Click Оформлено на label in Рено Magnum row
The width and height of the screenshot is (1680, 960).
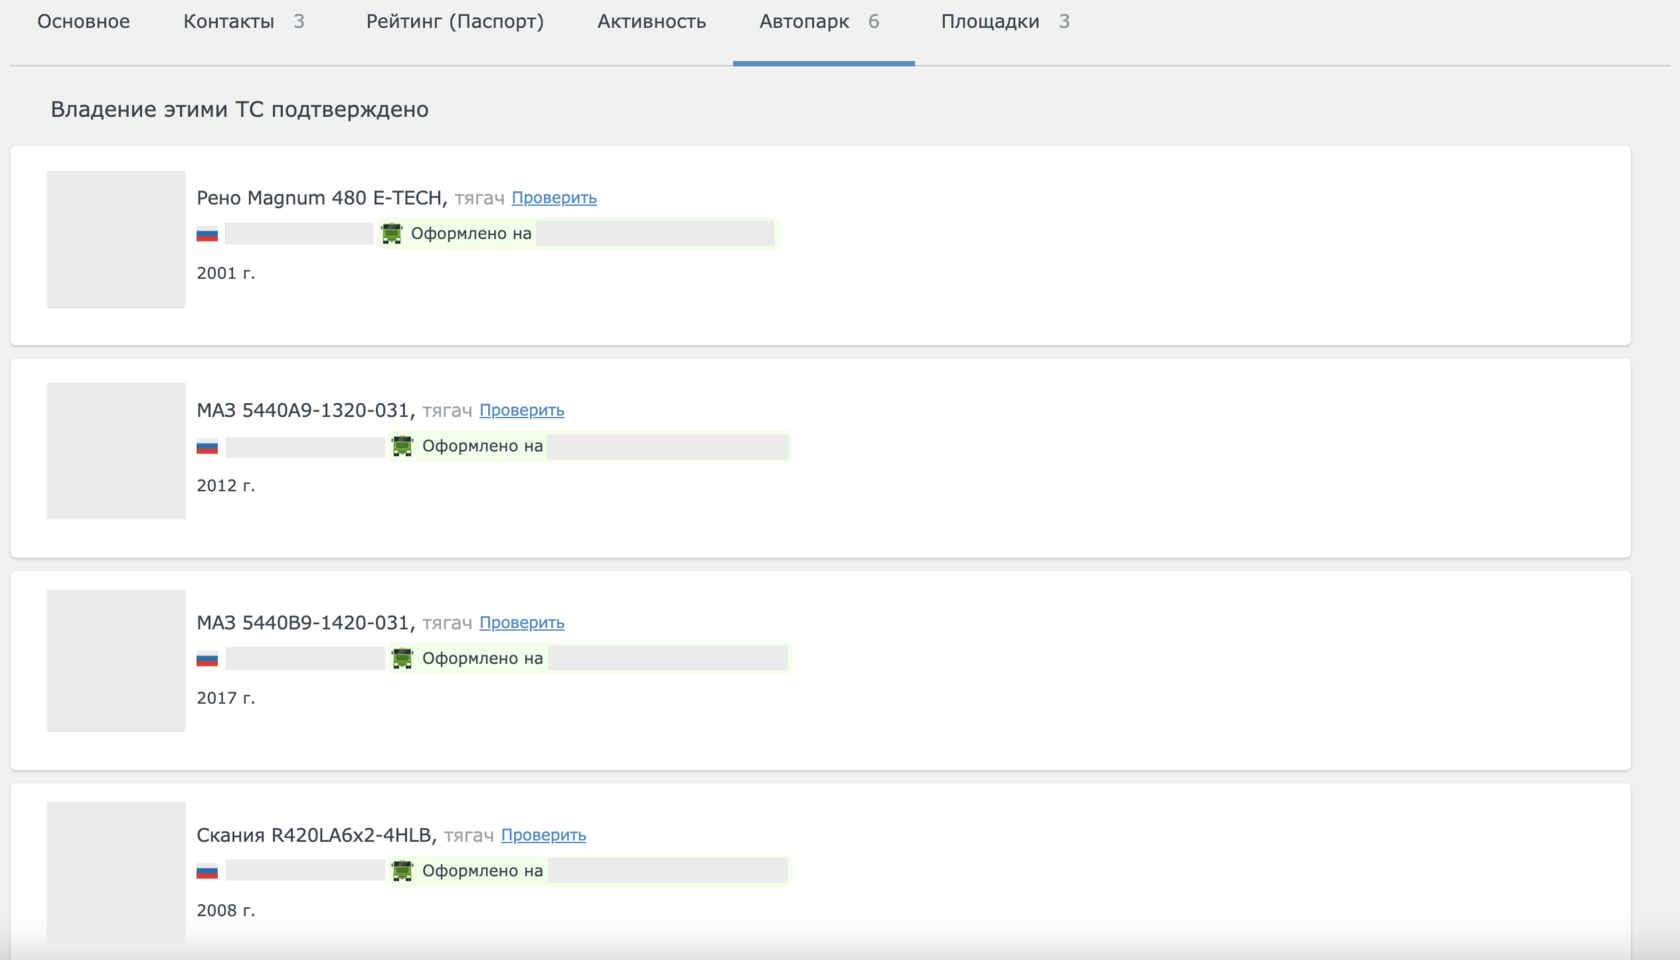coord(471,234)
